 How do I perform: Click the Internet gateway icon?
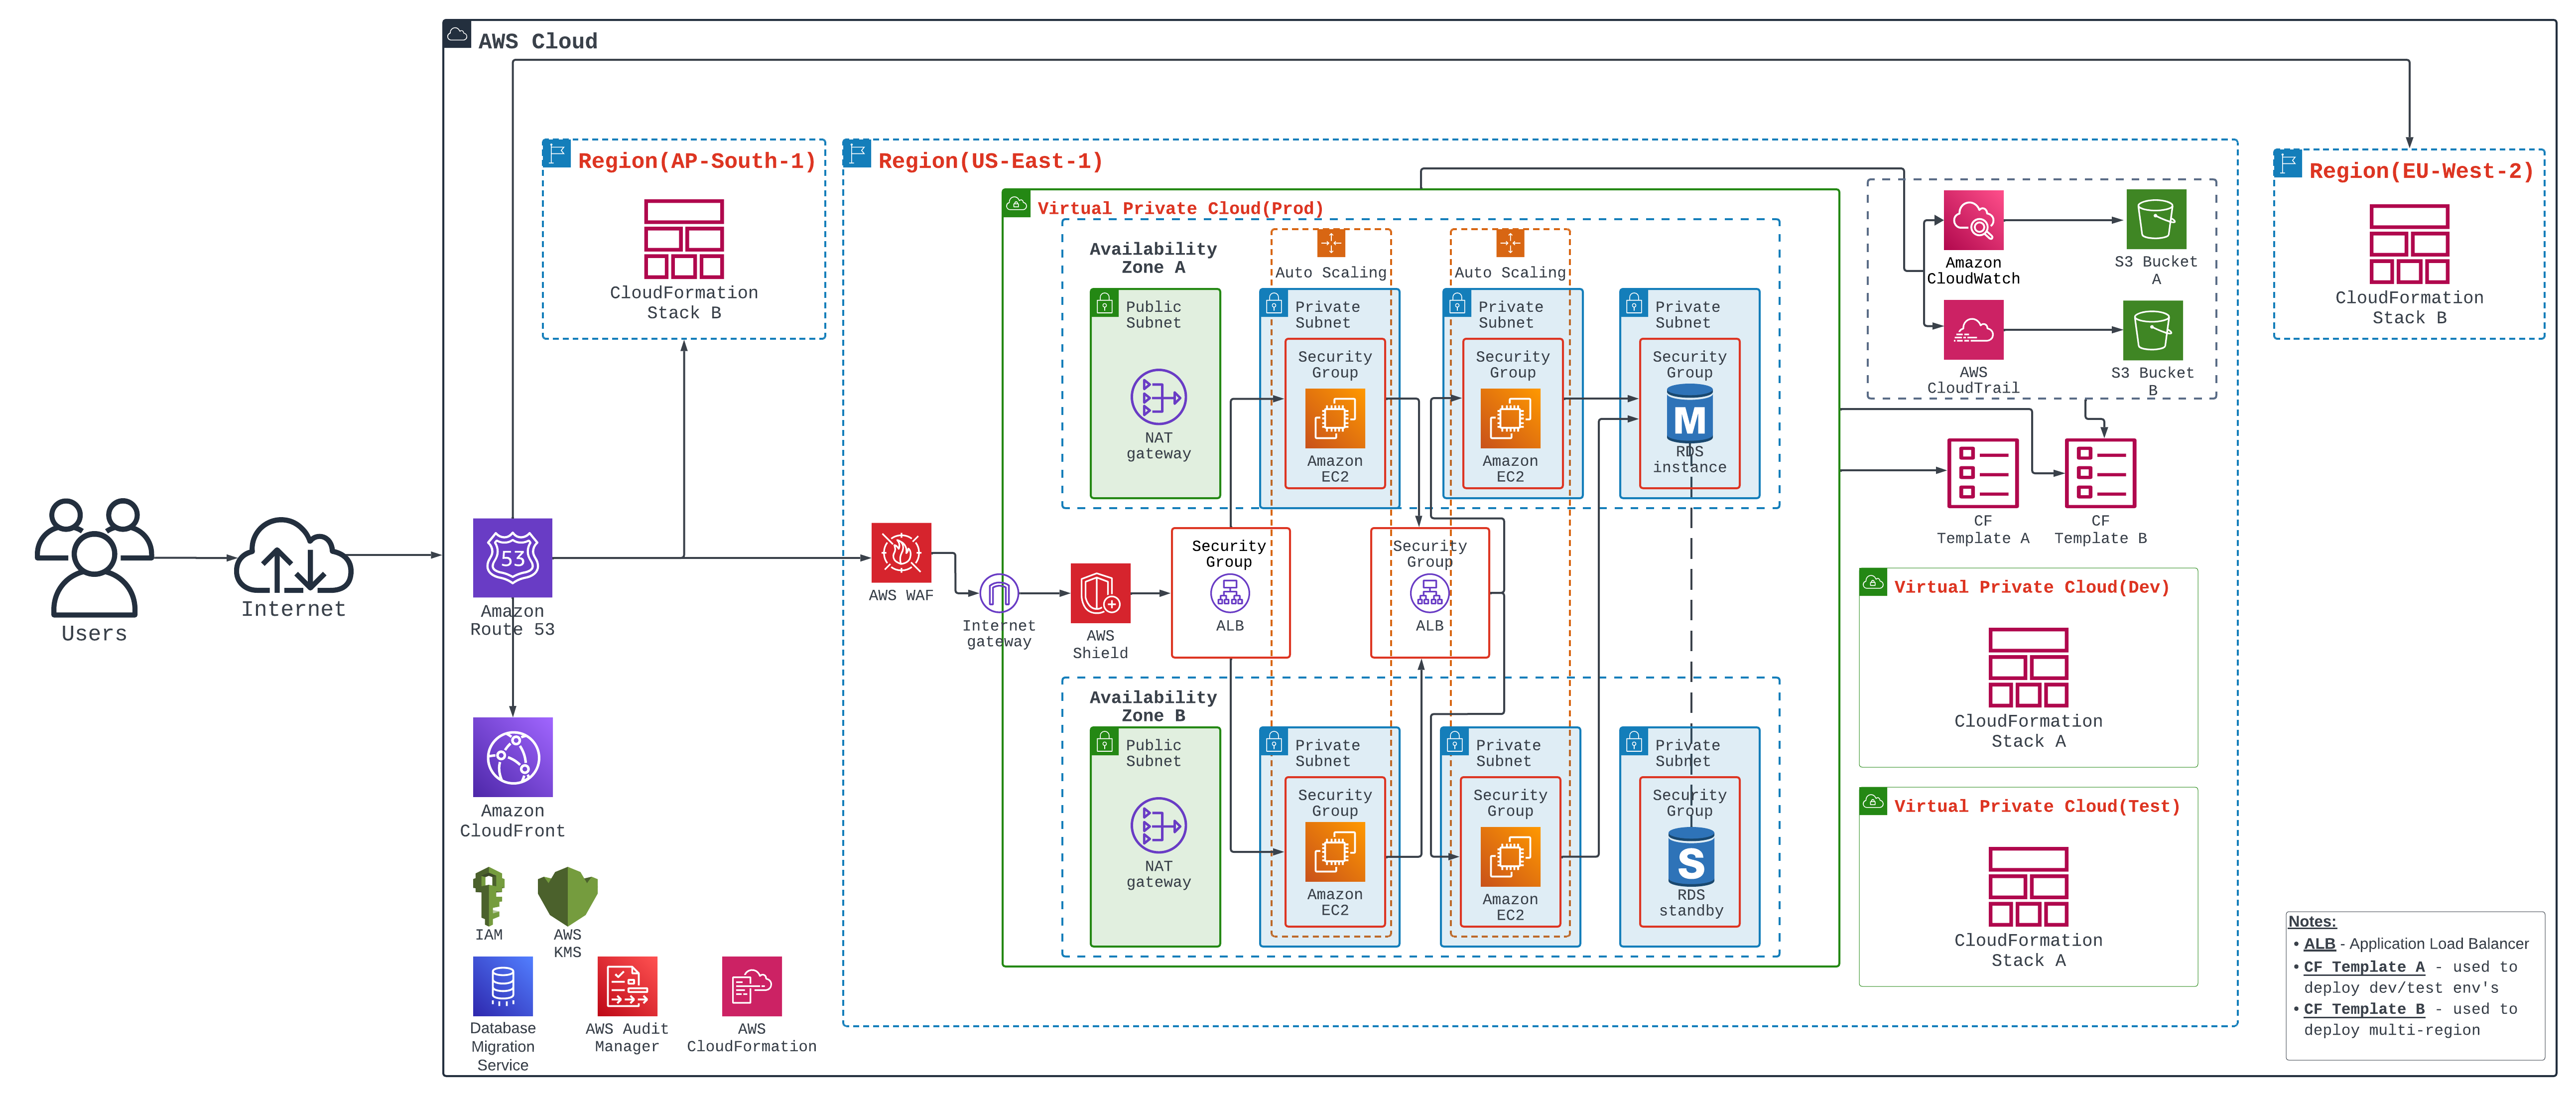click(x=999, y=594)
